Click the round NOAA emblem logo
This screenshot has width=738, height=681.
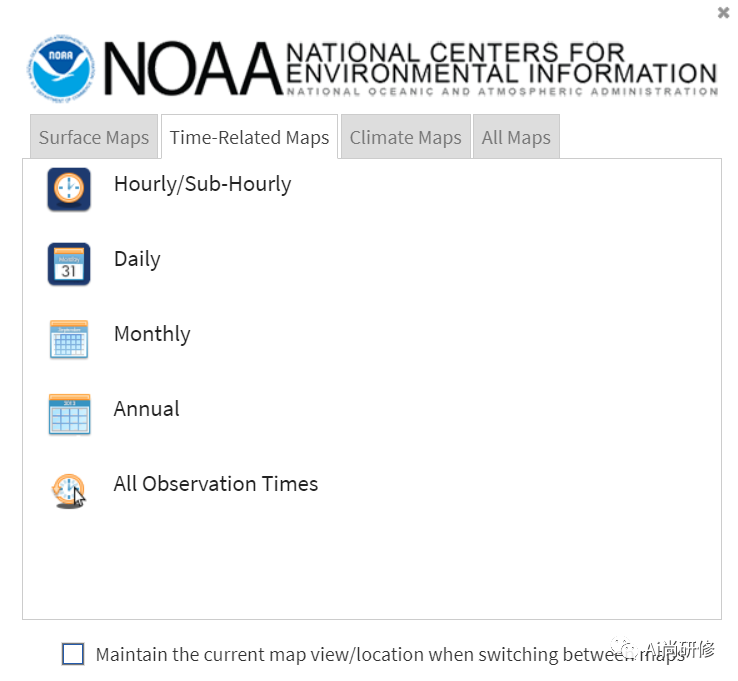(61, 68)
